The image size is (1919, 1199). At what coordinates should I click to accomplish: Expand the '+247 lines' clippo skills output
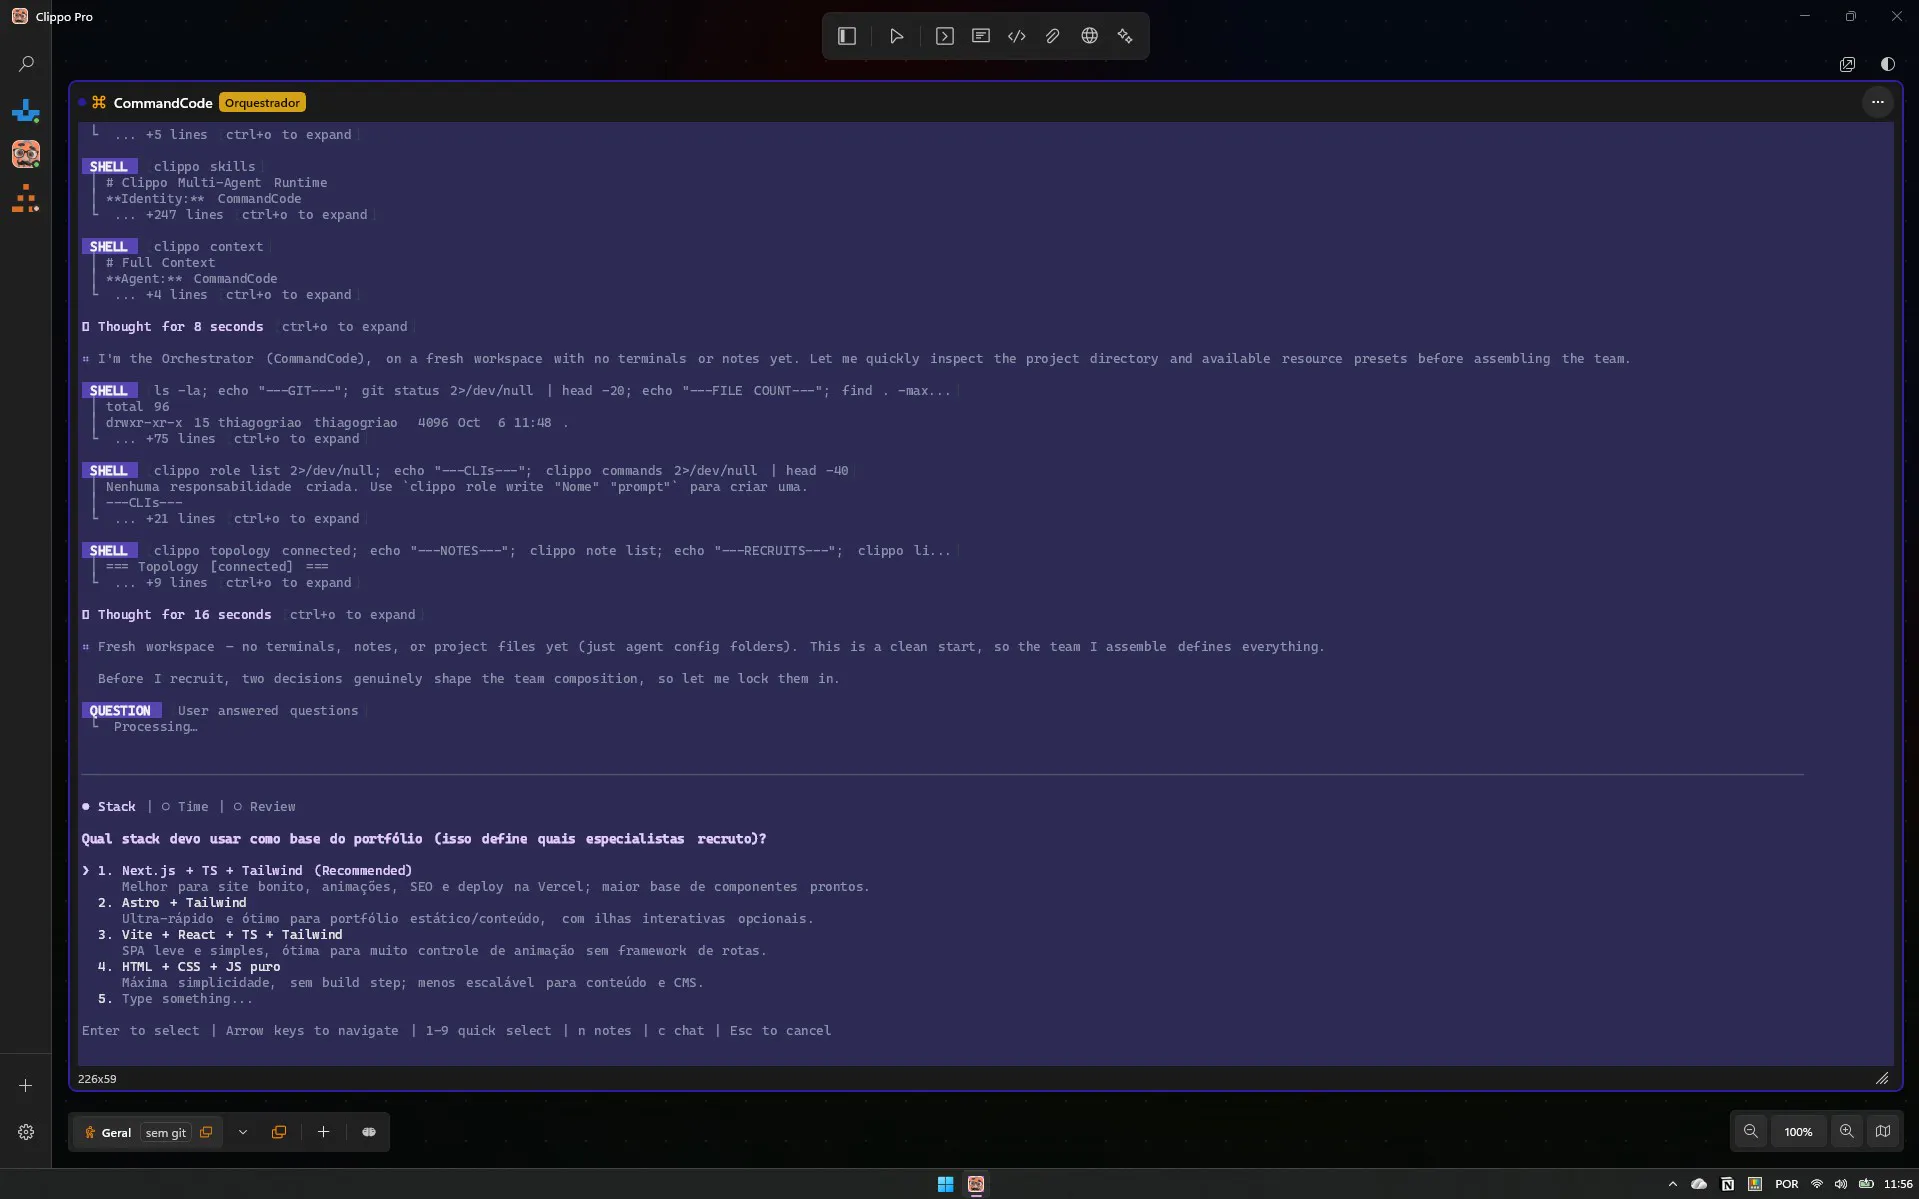[x=240, y=215]
